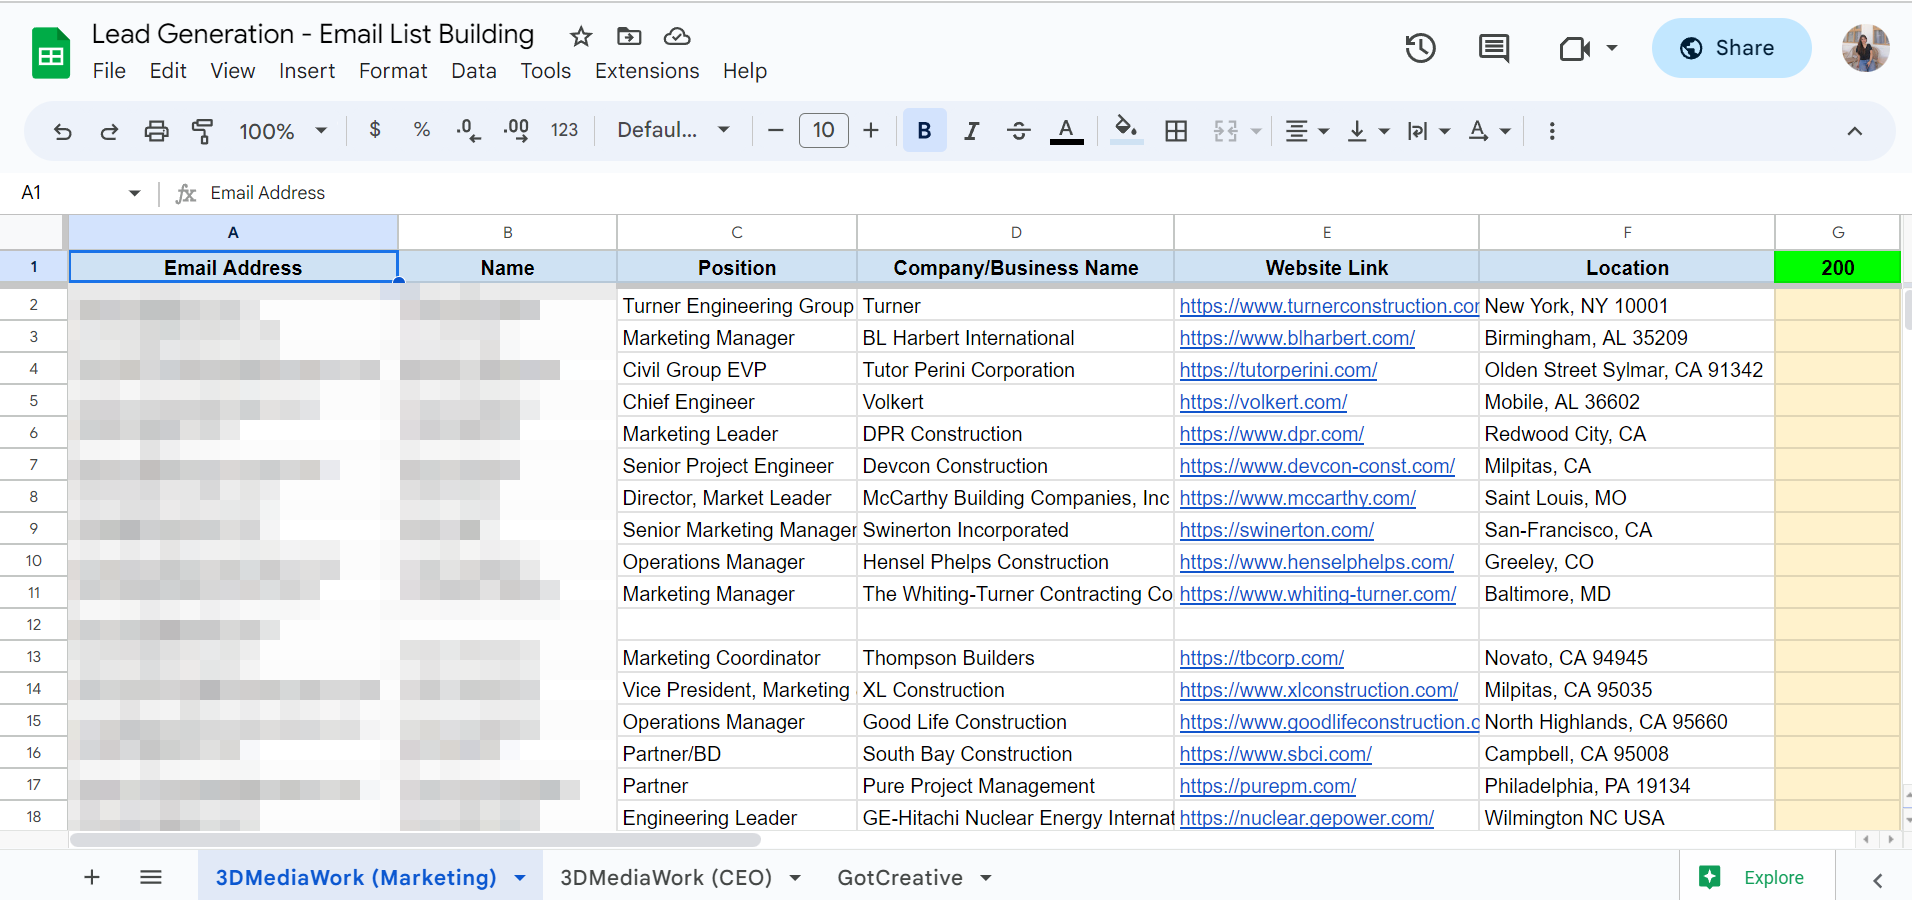Open the View menu
Viewport: 1912px width, 900px height.
(233, 71)
